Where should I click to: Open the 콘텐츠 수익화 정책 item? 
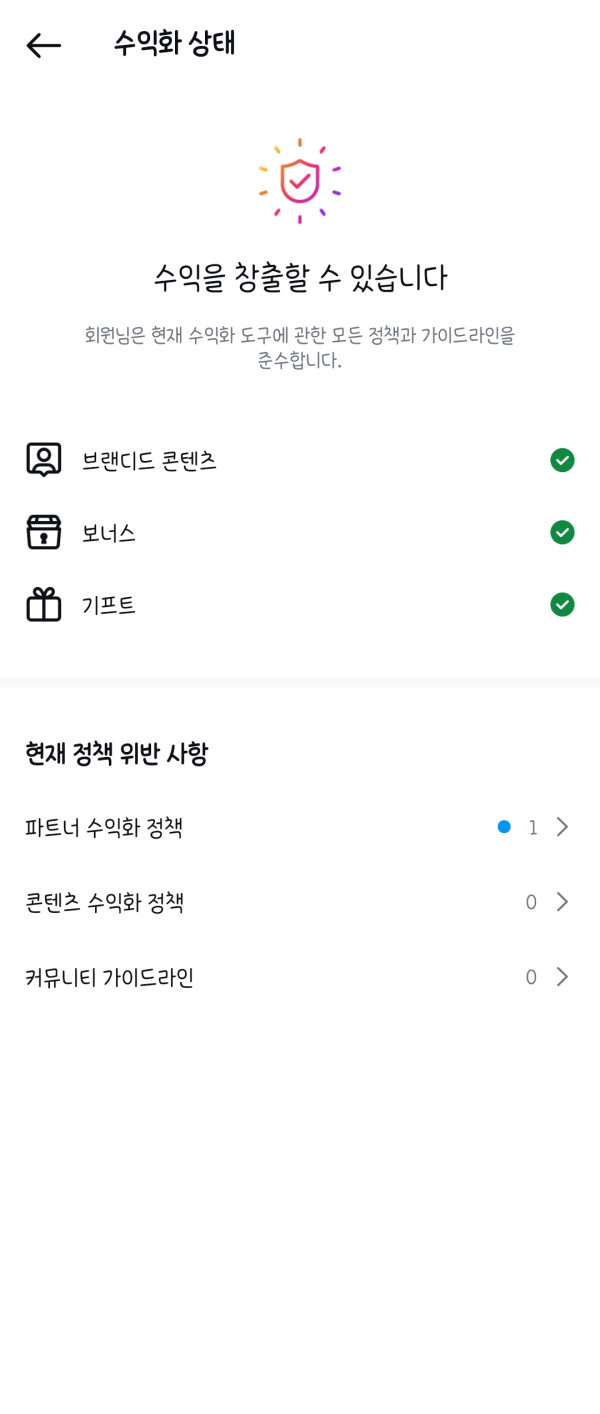click(x=105, y=903)
